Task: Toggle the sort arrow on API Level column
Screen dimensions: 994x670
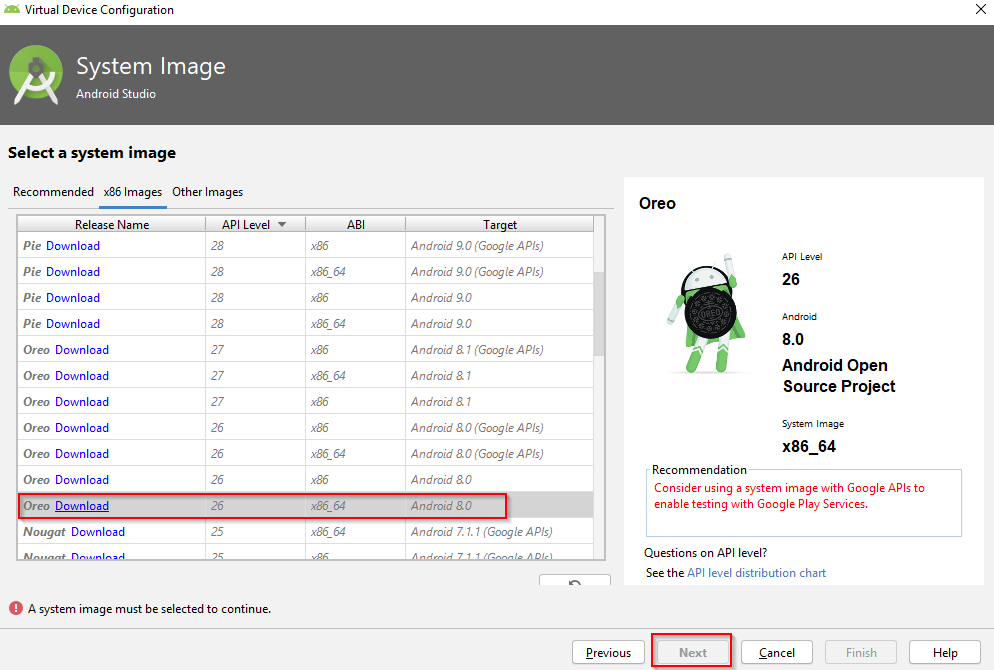Action: [x=282, y=224]
